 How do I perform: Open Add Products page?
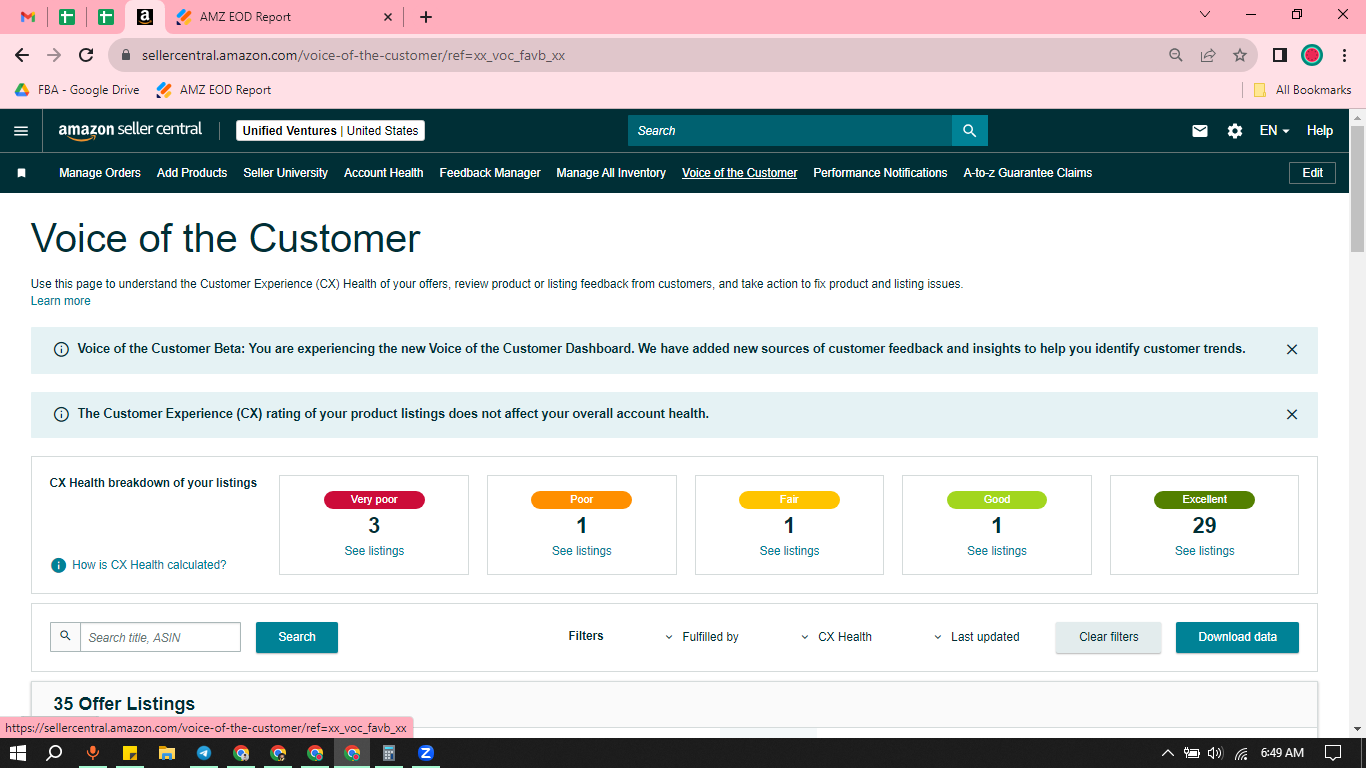click(x=192, y=173)
